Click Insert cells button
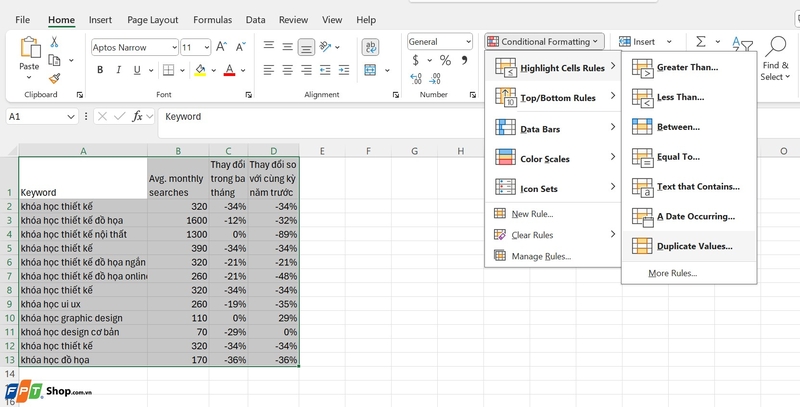Image resolution: width=800 pixels, height=407 pixels. pos(637,42)
